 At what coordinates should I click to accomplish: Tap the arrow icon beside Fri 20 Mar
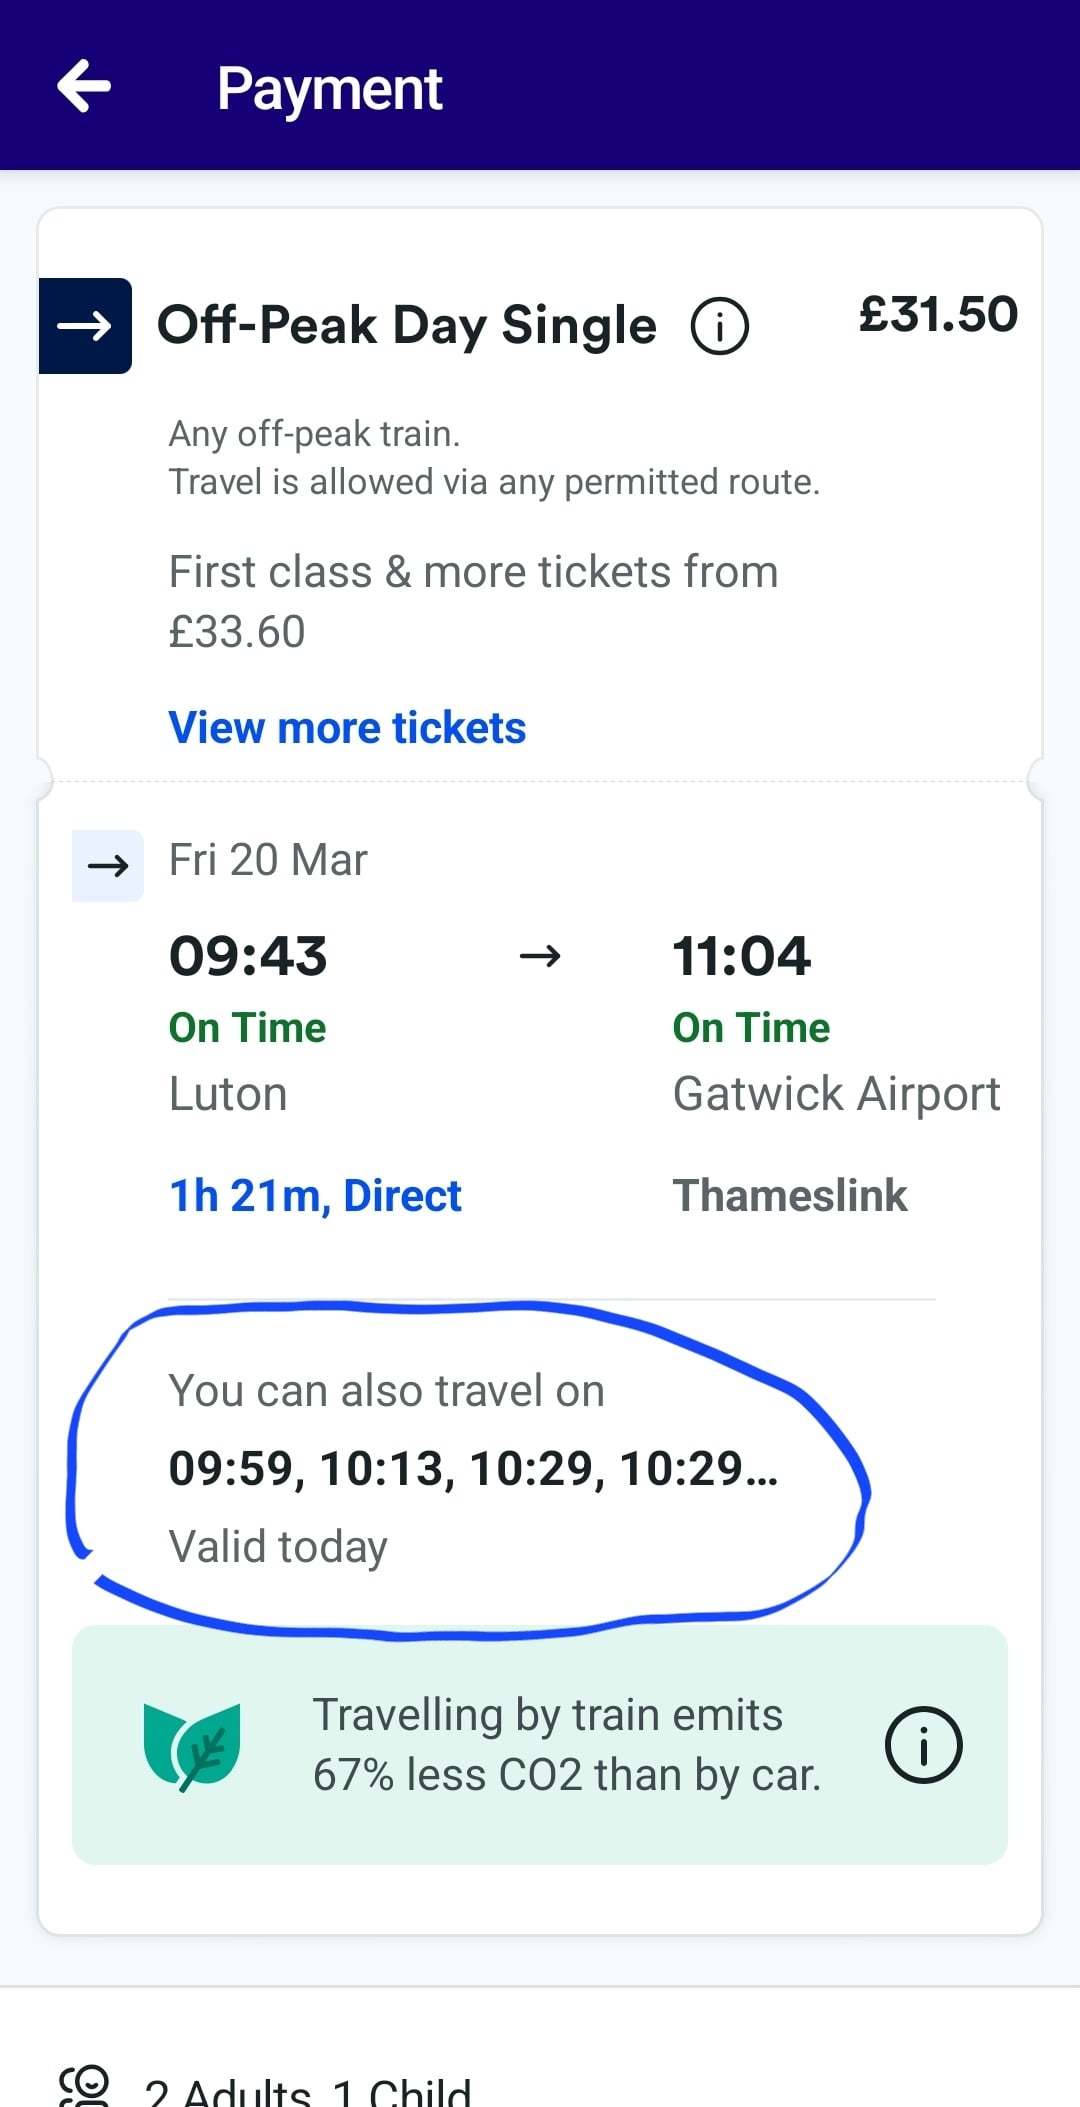(108, 865)
